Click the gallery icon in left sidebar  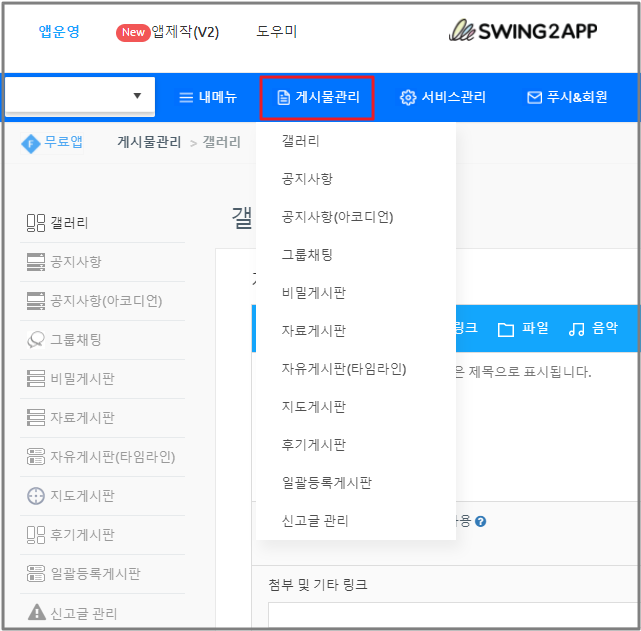coord(35,223)
